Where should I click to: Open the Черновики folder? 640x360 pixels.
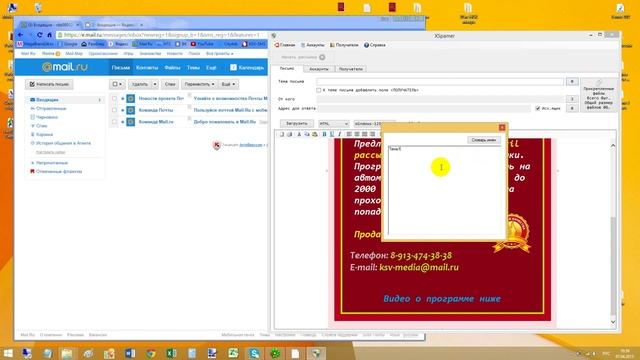47,117
